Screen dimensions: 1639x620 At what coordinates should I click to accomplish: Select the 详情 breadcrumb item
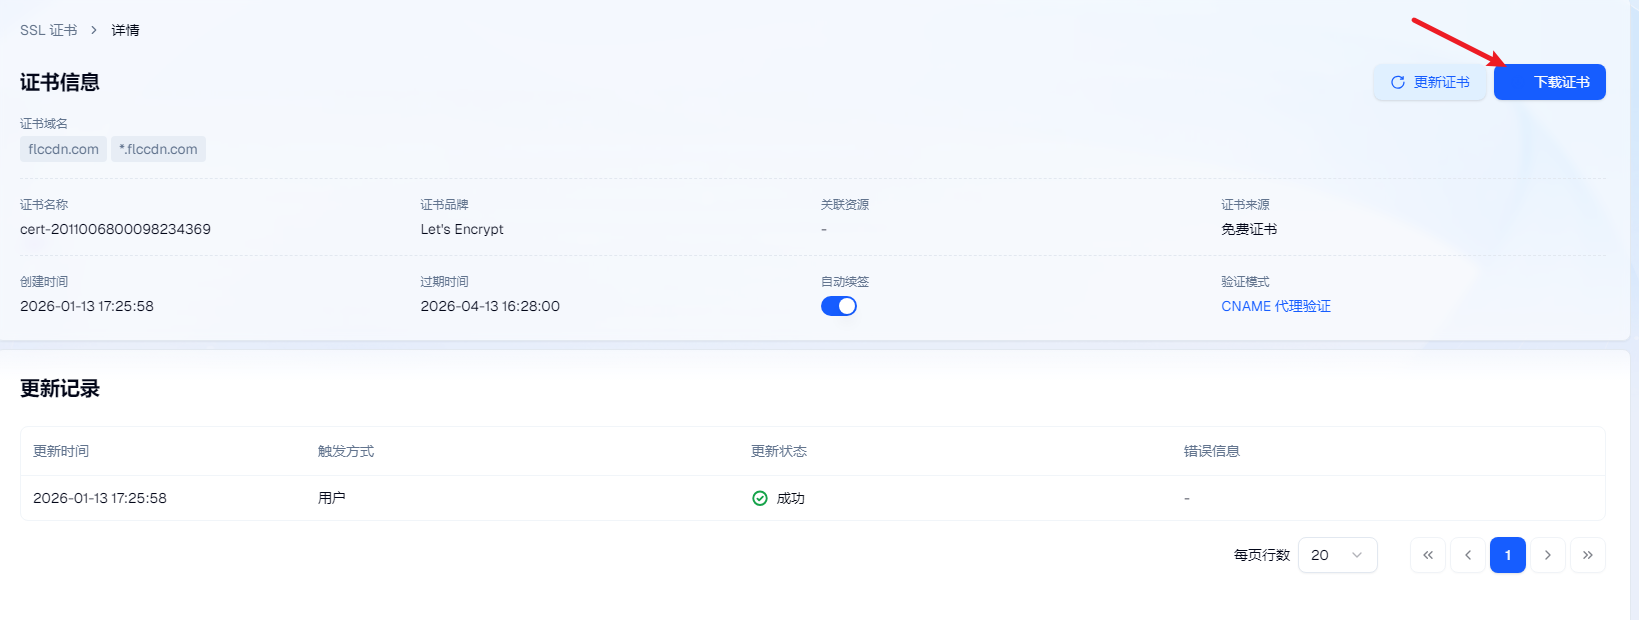click(x=125, y=30)
